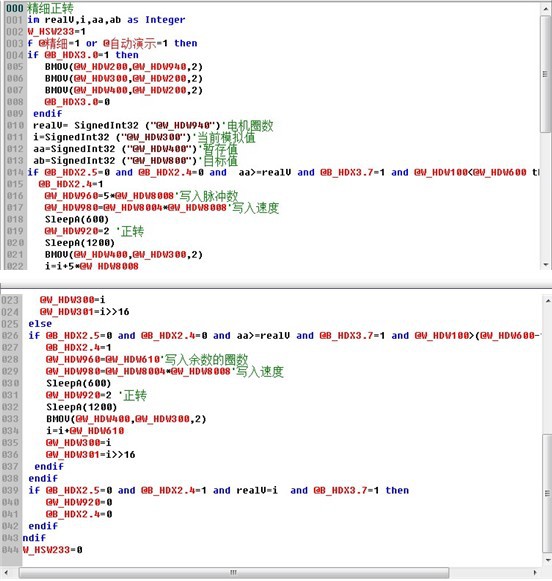Click the bottom pane scroll-down arrow
Viewport: 552px width, 581px height.
pos(548,560)
